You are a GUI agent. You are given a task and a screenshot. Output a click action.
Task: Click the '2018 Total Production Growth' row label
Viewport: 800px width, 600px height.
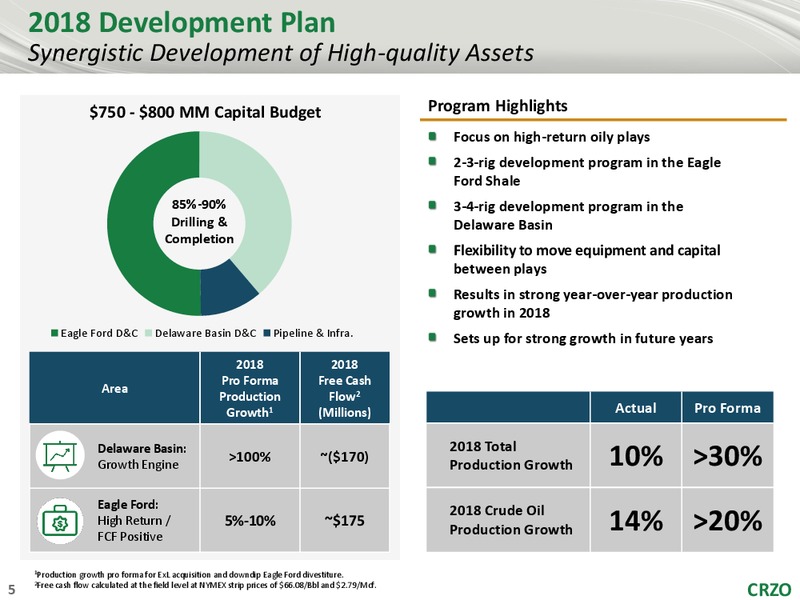[x=511, y=456]
